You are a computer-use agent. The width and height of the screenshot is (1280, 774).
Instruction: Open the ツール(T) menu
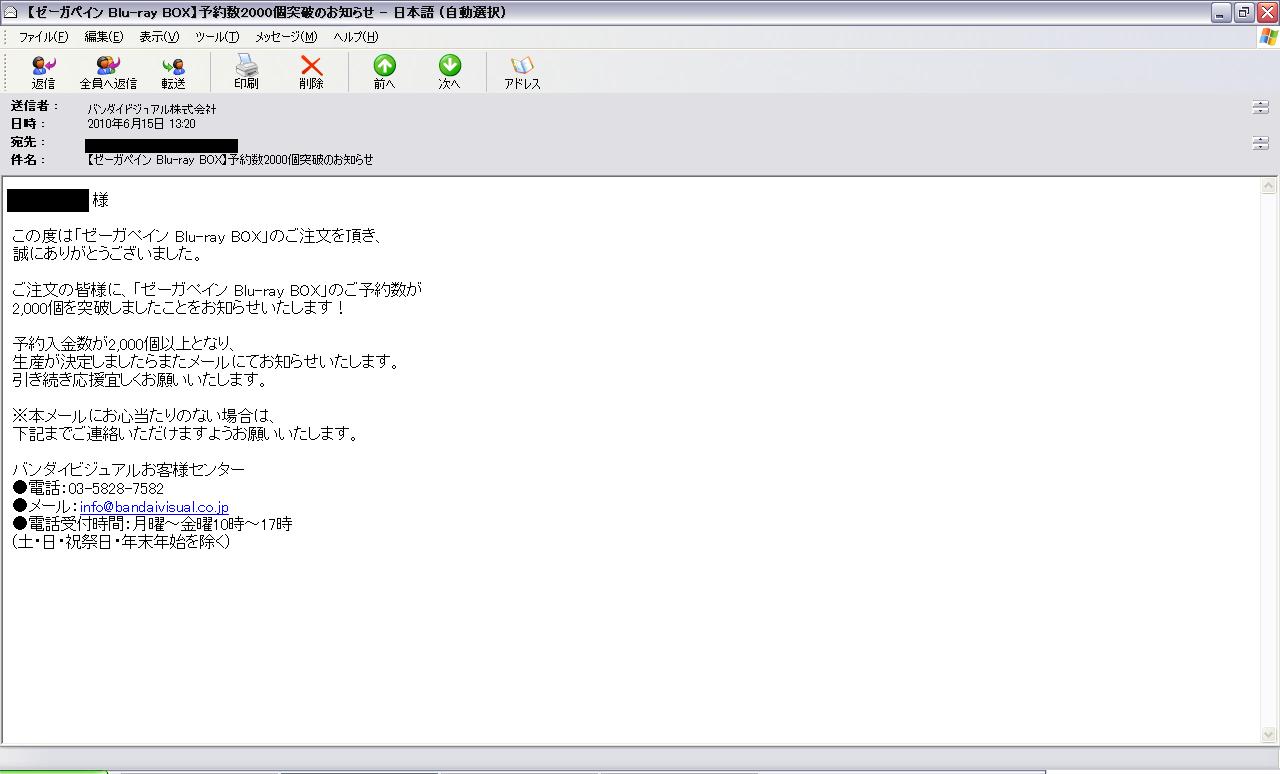tap(217, 37)
